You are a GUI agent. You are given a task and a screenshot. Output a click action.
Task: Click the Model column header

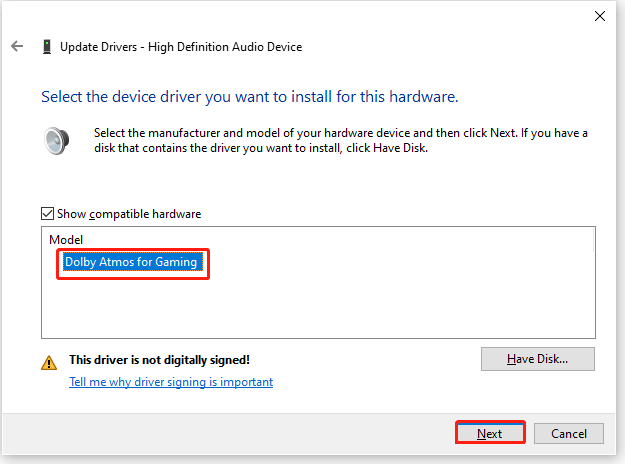coord(66,240)
